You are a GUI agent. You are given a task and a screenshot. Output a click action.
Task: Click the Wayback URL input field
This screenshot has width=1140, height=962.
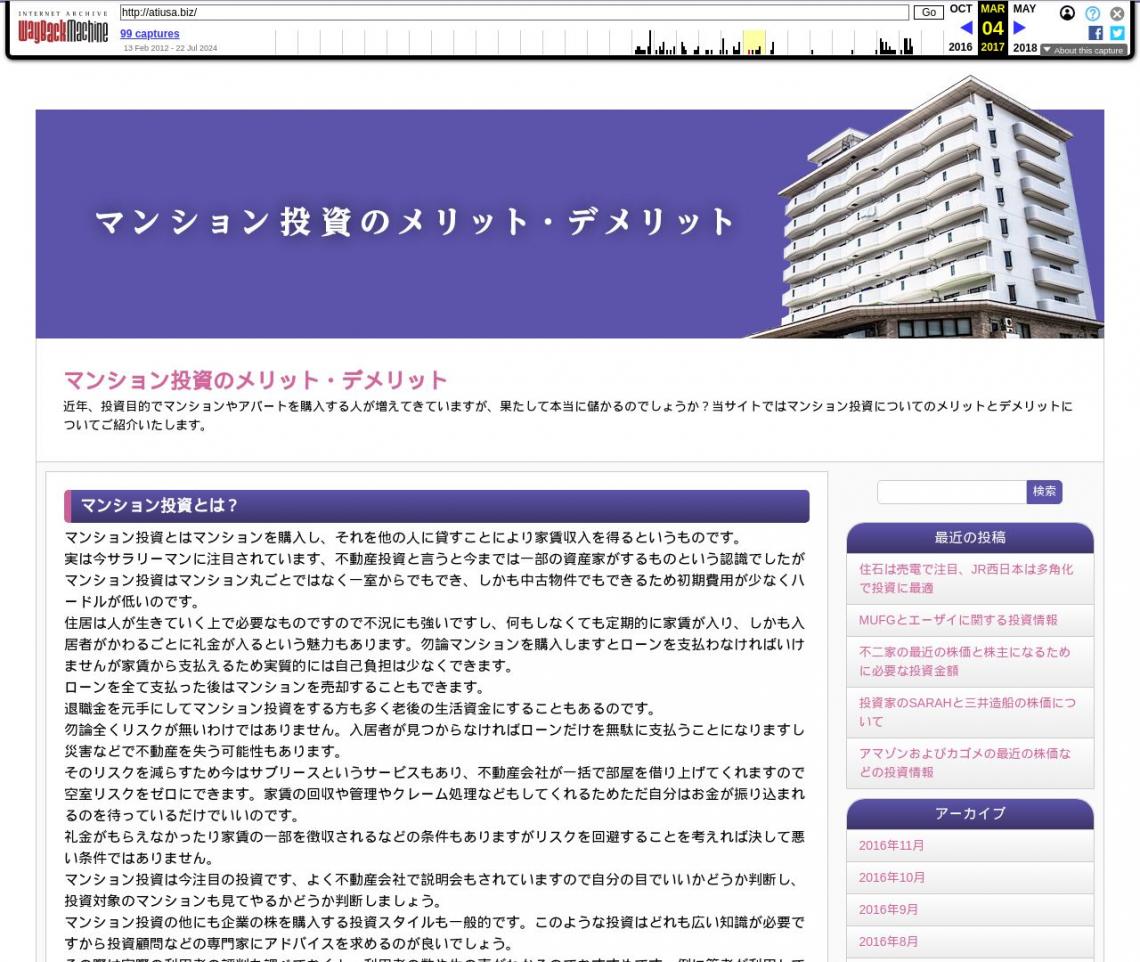tap(514, 12)
